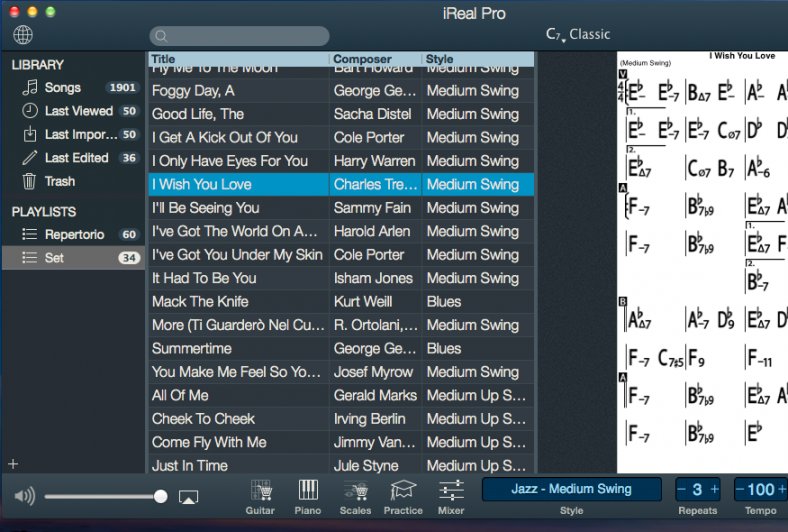
Task: Add a new playlist with plus button
Action: click(13, 464)
